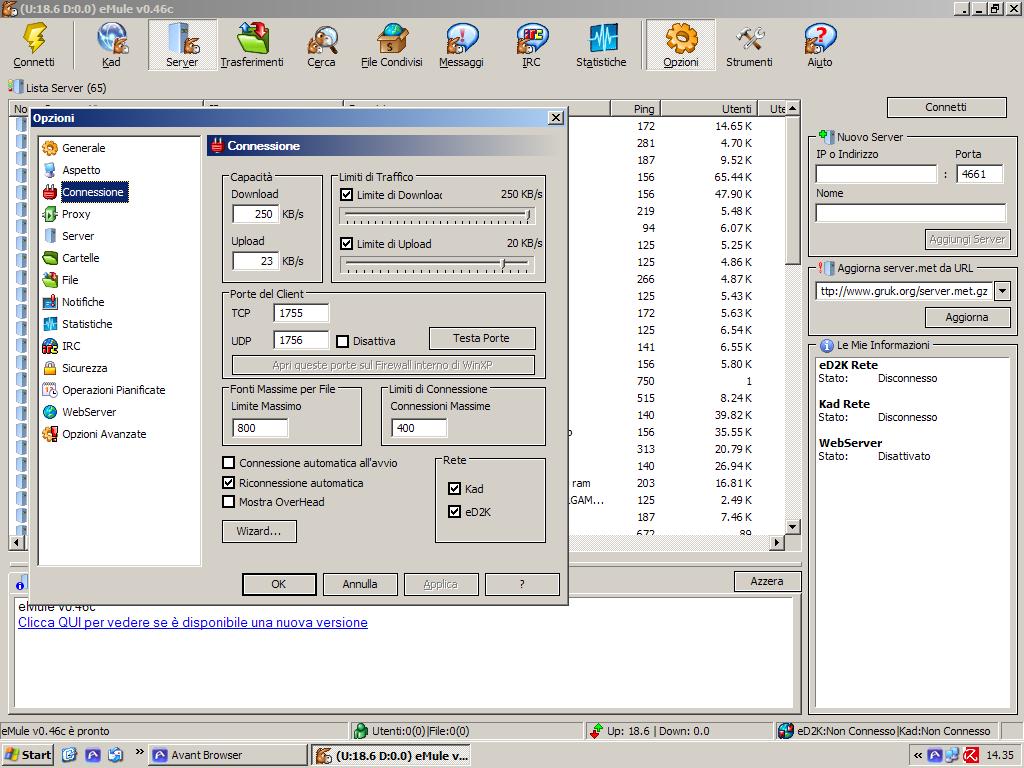Click the download limit slider

click(x=436, y=216)
